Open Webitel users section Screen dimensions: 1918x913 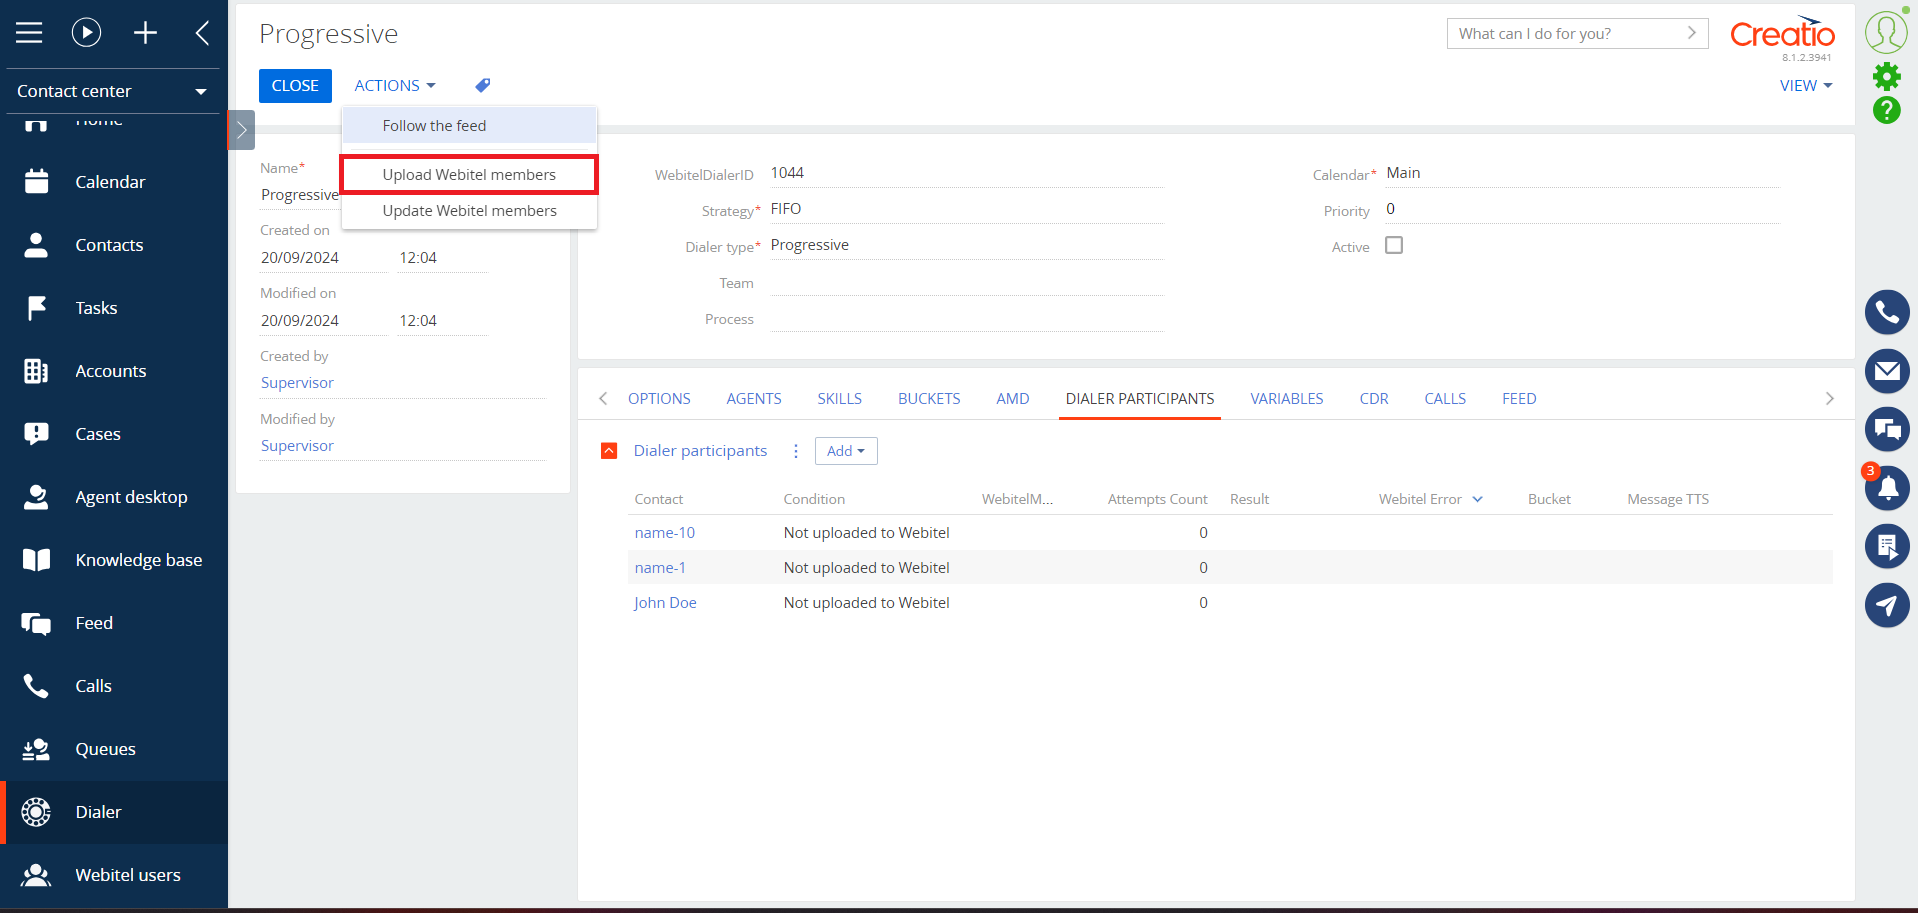click(114, 875)
